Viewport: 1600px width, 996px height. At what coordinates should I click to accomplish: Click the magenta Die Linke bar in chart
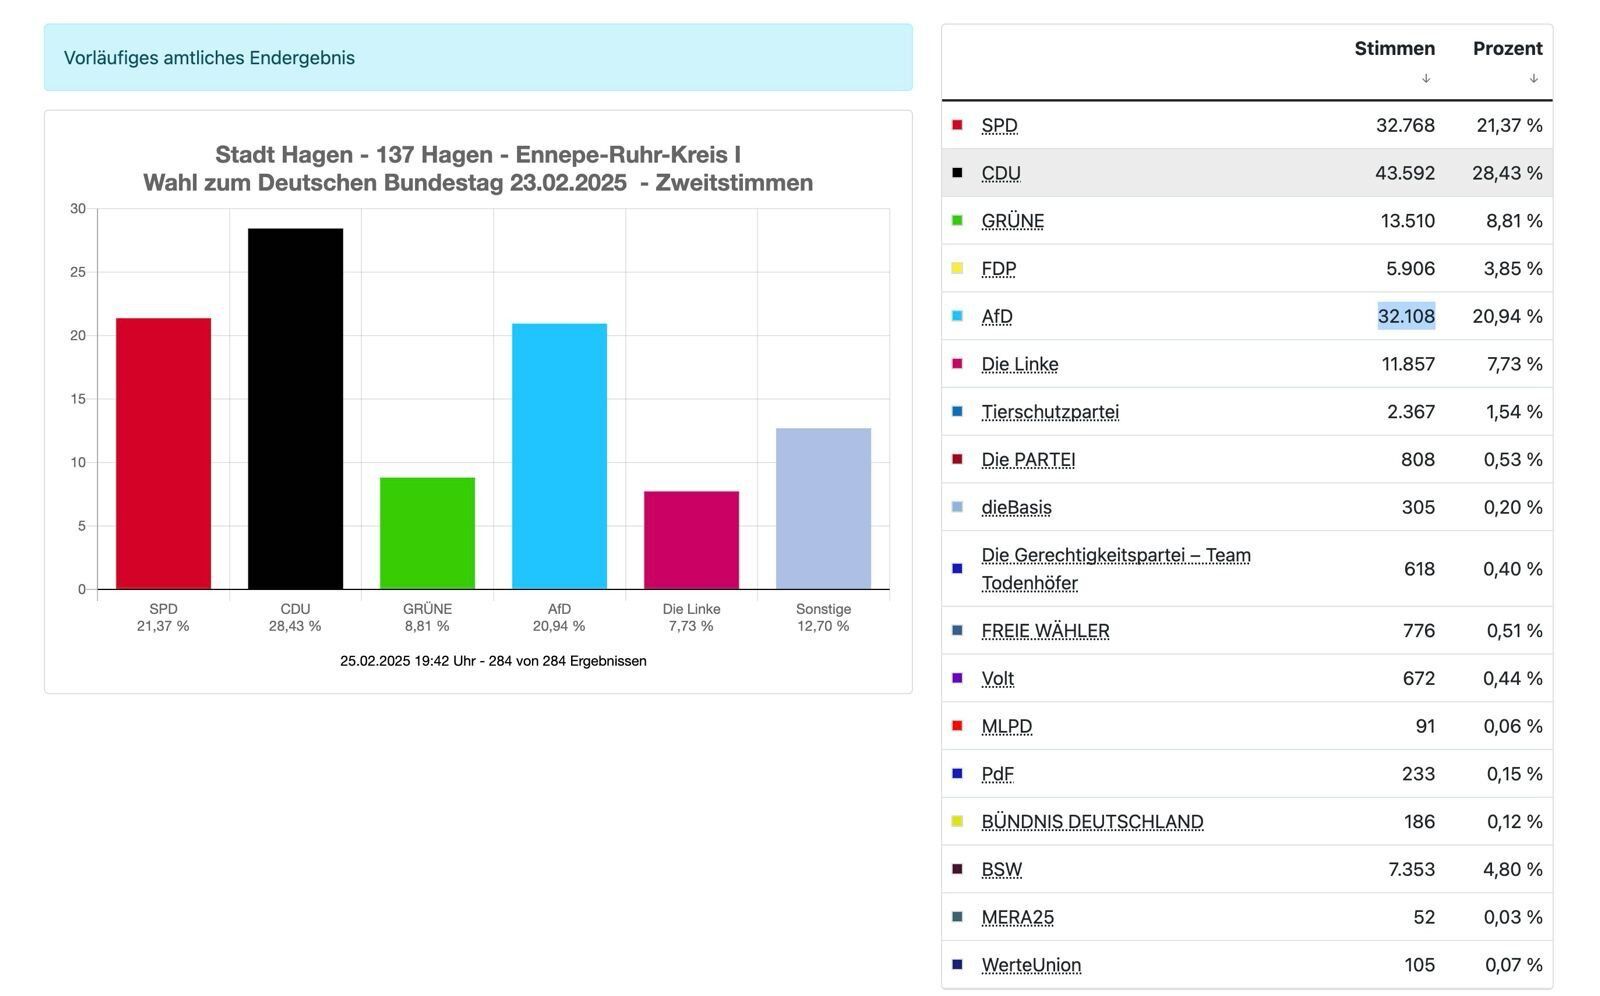click(x=691, y=540)
